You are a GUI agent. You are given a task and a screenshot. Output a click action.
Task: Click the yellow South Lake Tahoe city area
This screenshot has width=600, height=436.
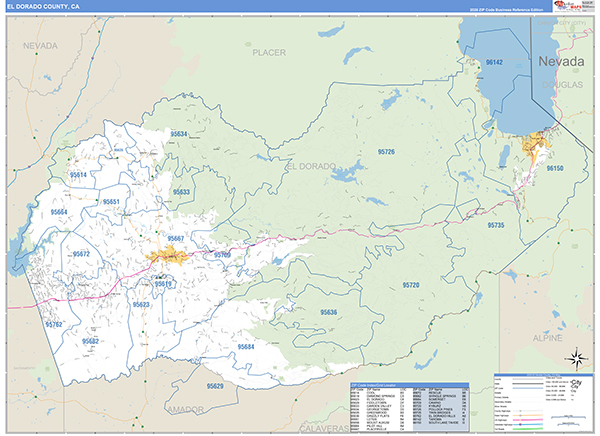tap(536, 142)
